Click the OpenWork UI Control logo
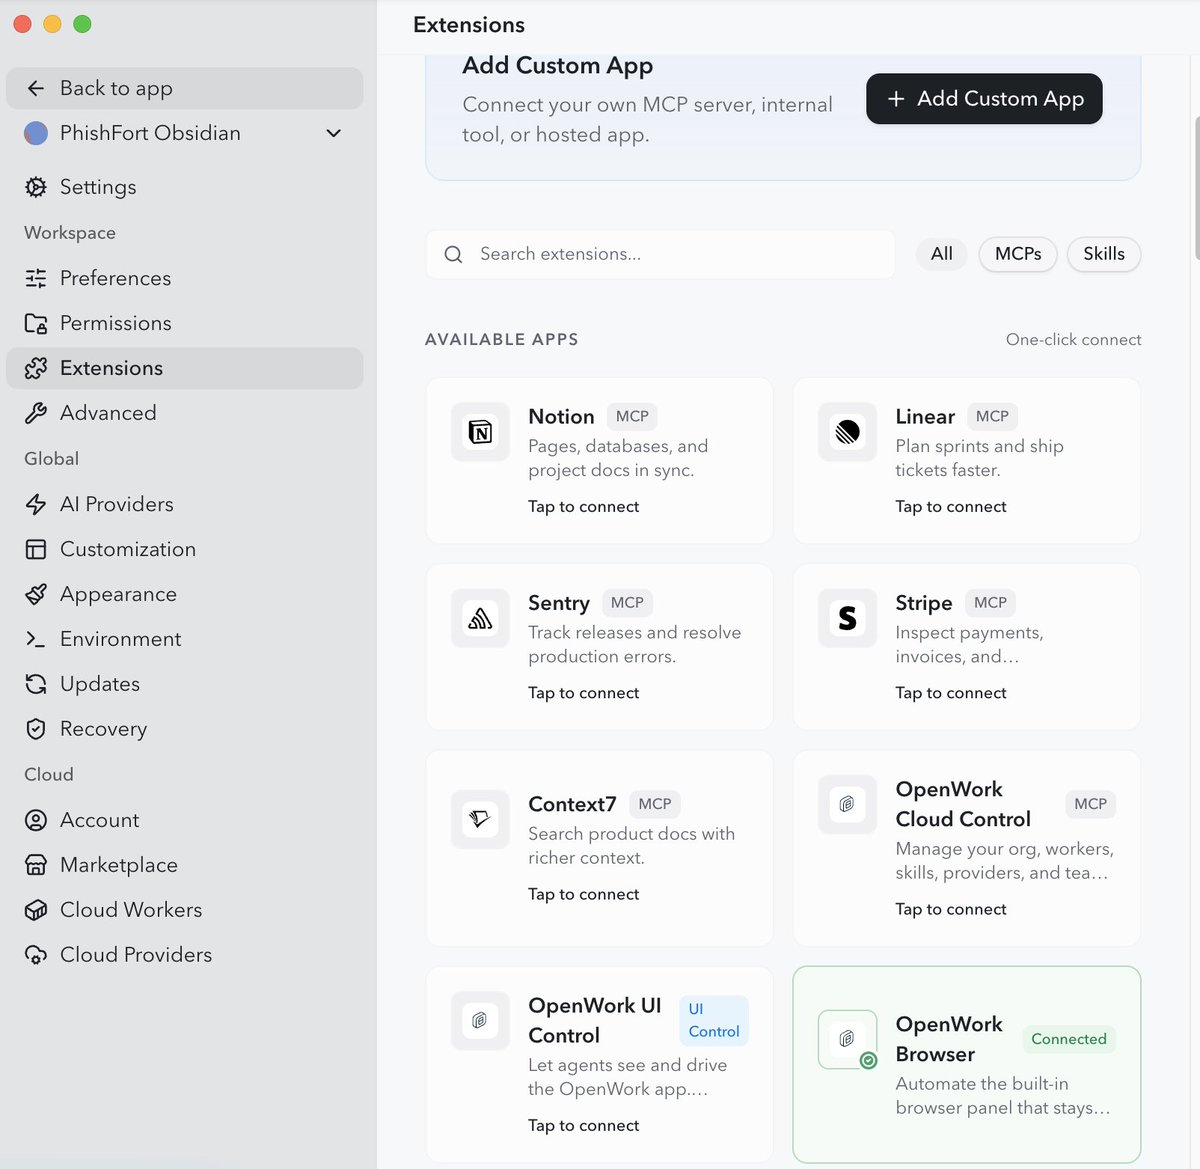The image size is (1200, 1169). 481,1021
